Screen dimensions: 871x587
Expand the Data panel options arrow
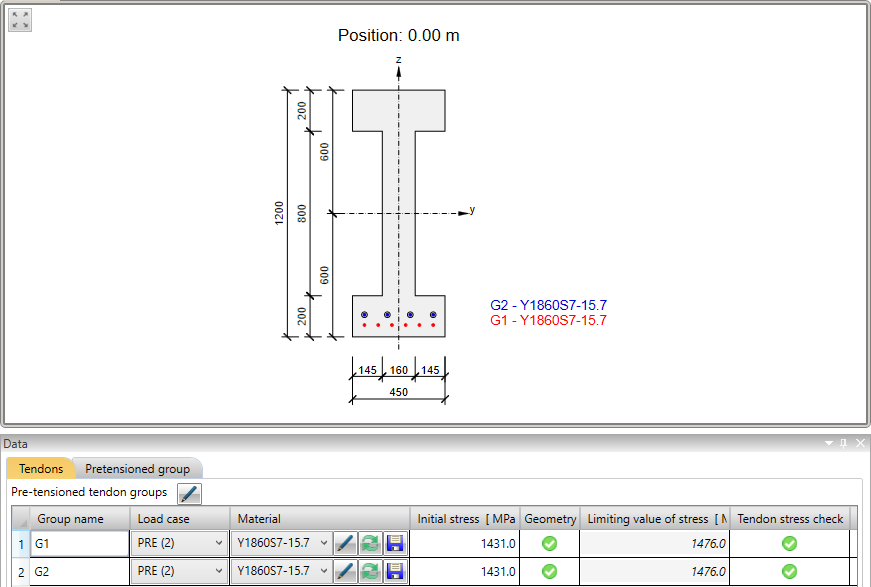pos(827,443)
